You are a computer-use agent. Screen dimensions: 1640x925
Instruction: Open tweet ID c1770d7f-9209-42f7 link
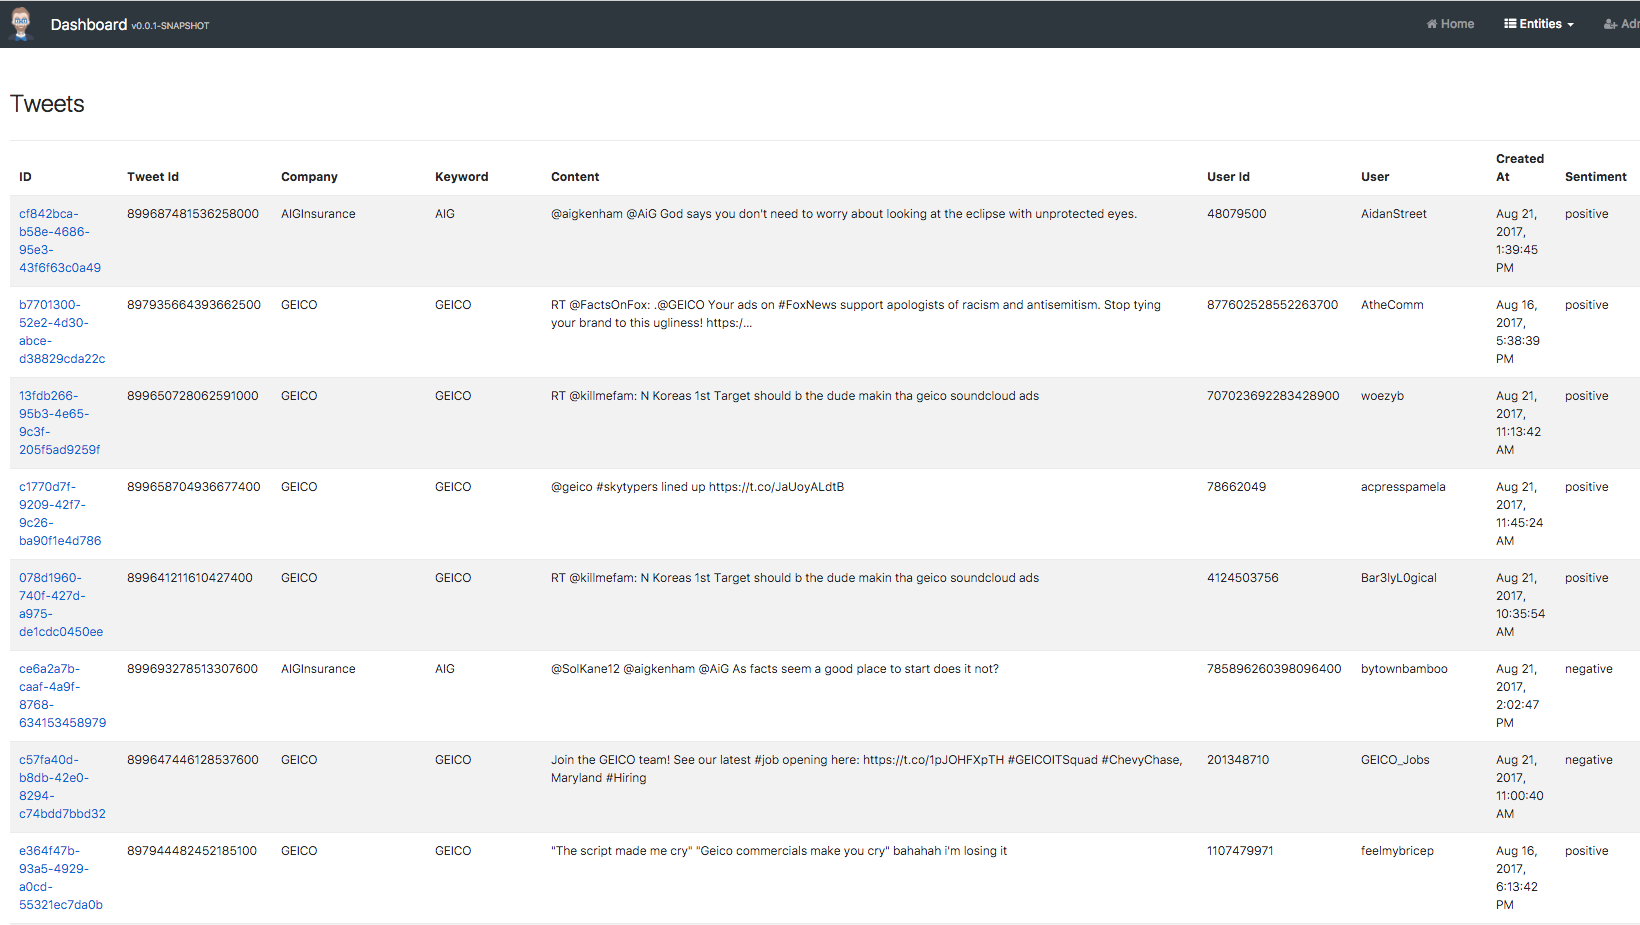pyautogui.click(x=60, y=514)
